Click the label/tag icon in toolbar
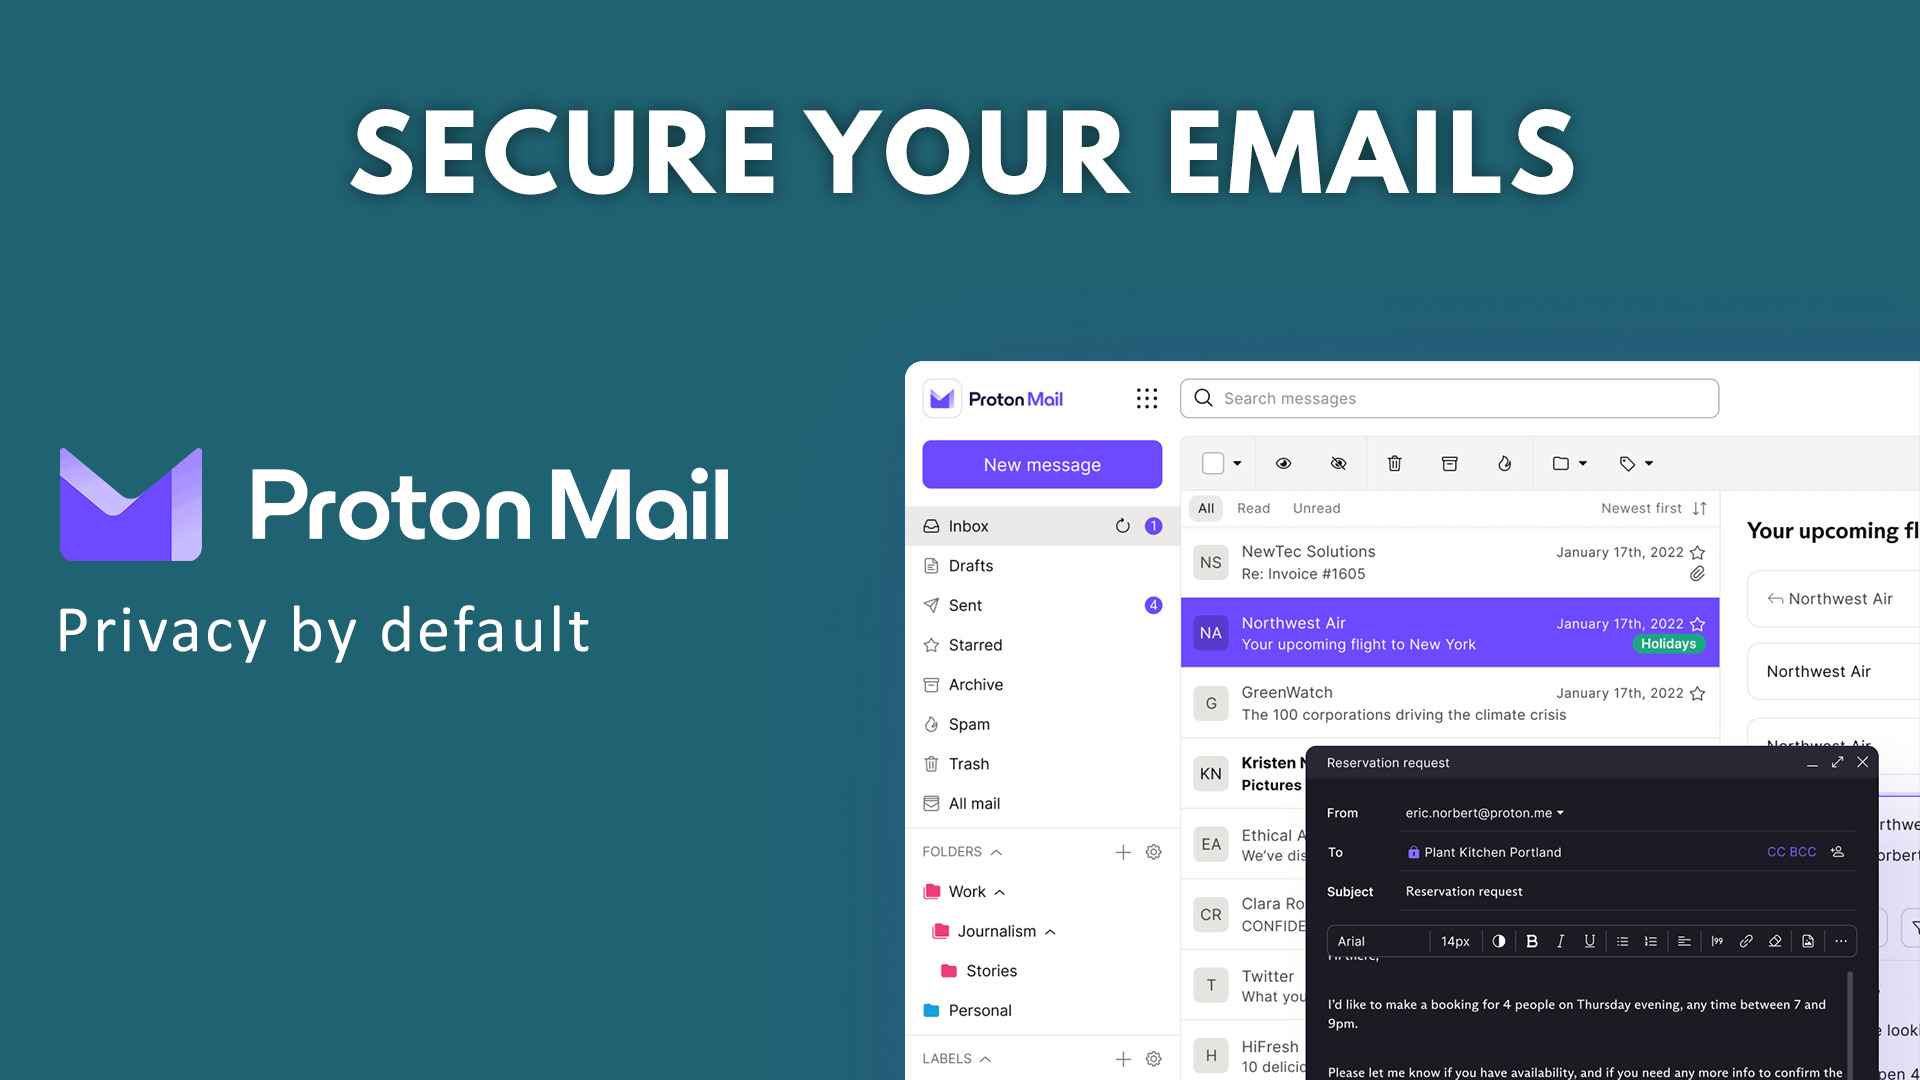 point(1627,463)
